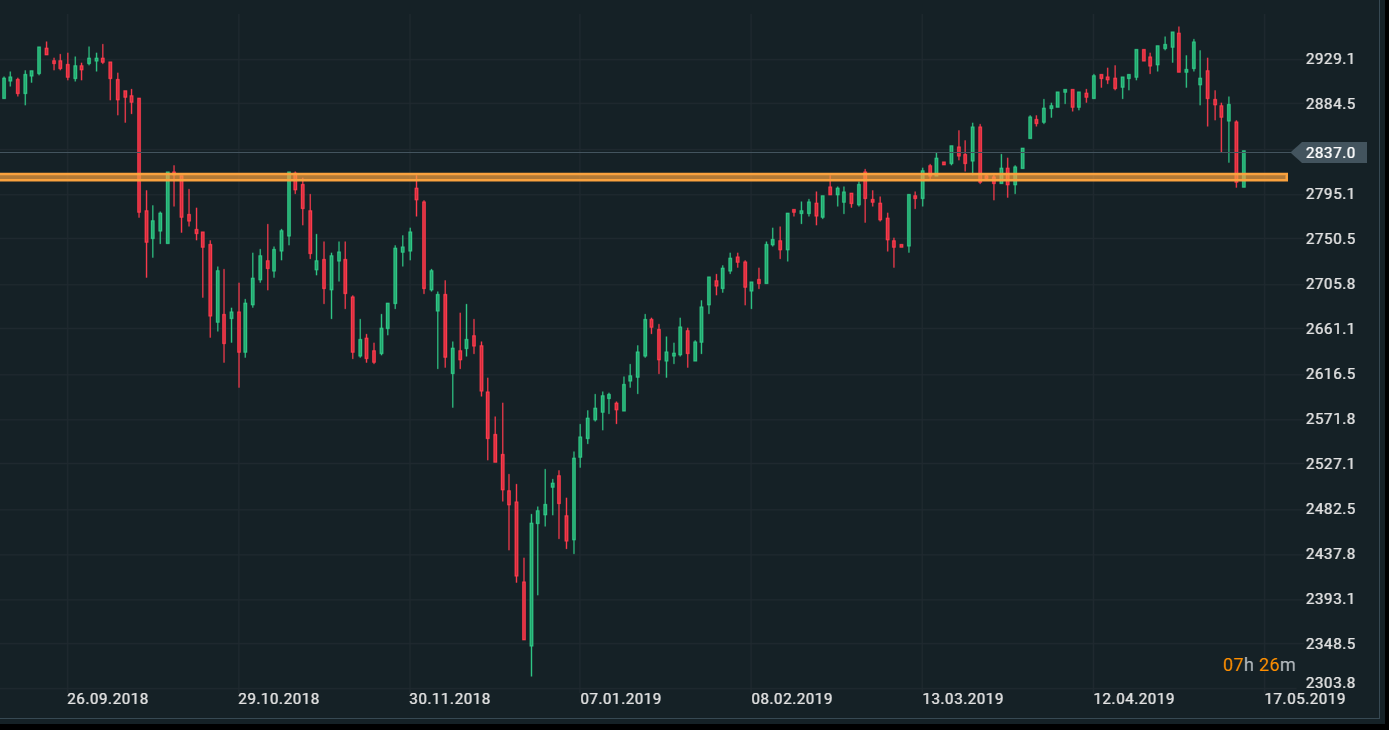Screen dimensions: 1389x730
Task: Click the 08.02.2019 date label
Action: (792, 698)
